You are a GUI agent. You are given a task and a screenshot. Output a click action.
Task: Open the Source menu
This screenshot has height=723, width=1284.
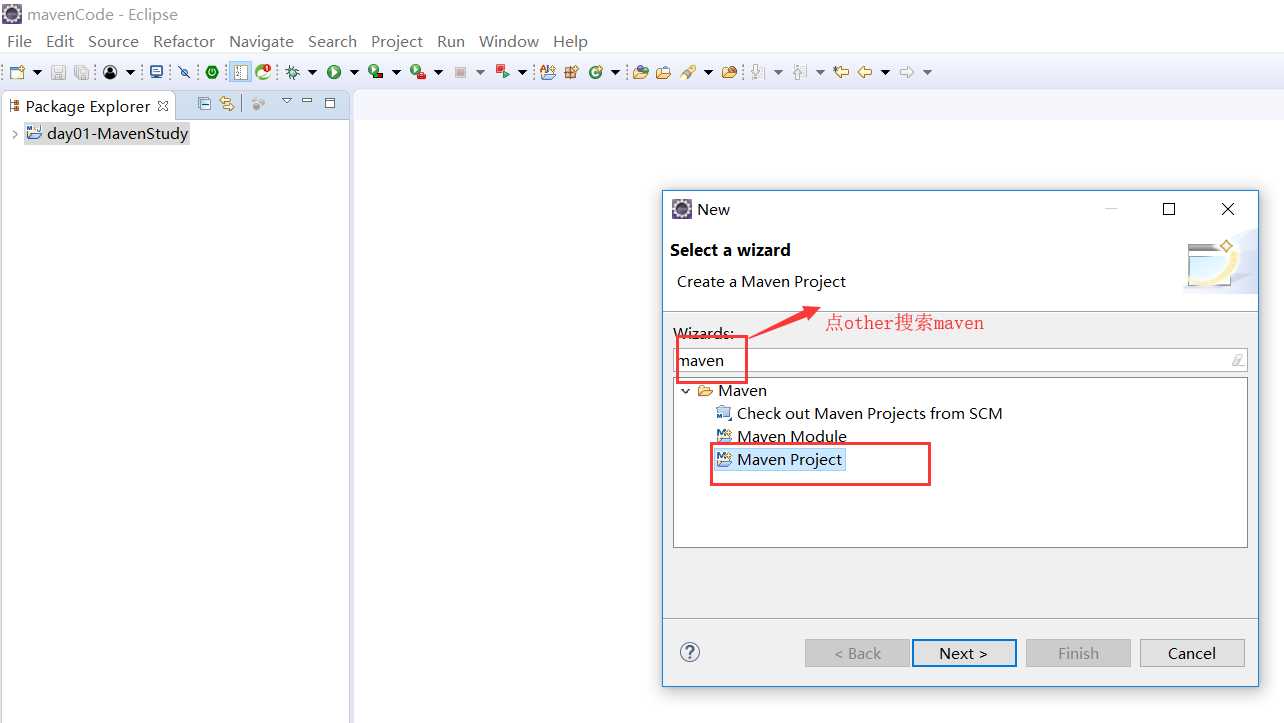(113, 41)
